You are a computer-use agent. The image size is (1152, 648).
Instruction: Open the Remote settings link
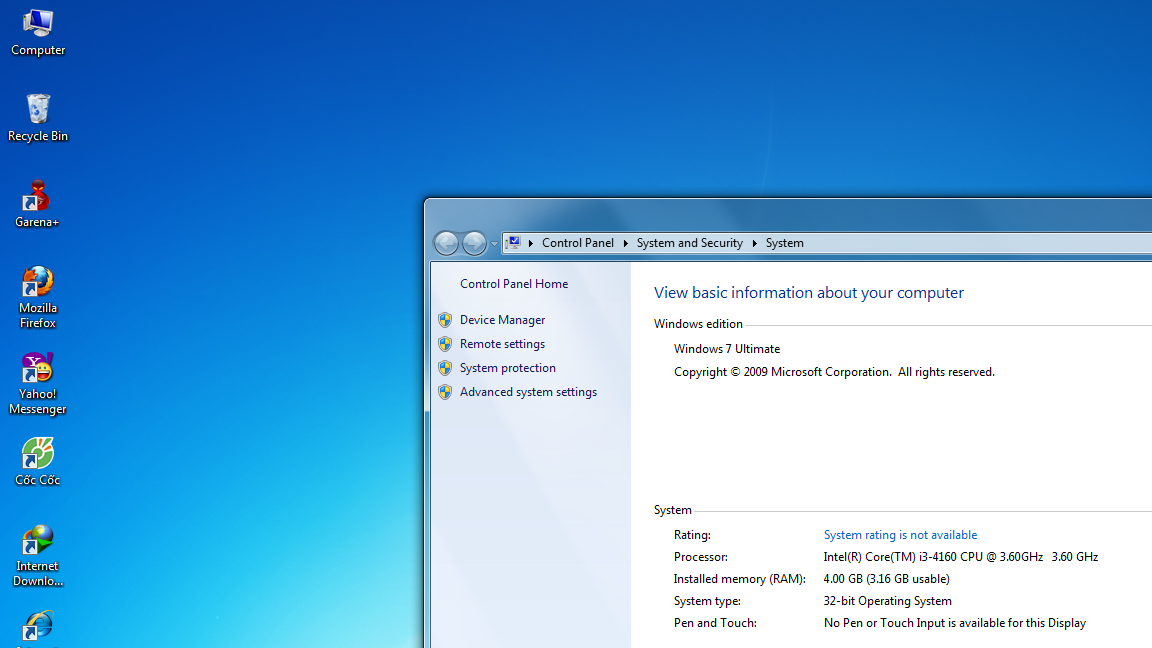point(502,344)
